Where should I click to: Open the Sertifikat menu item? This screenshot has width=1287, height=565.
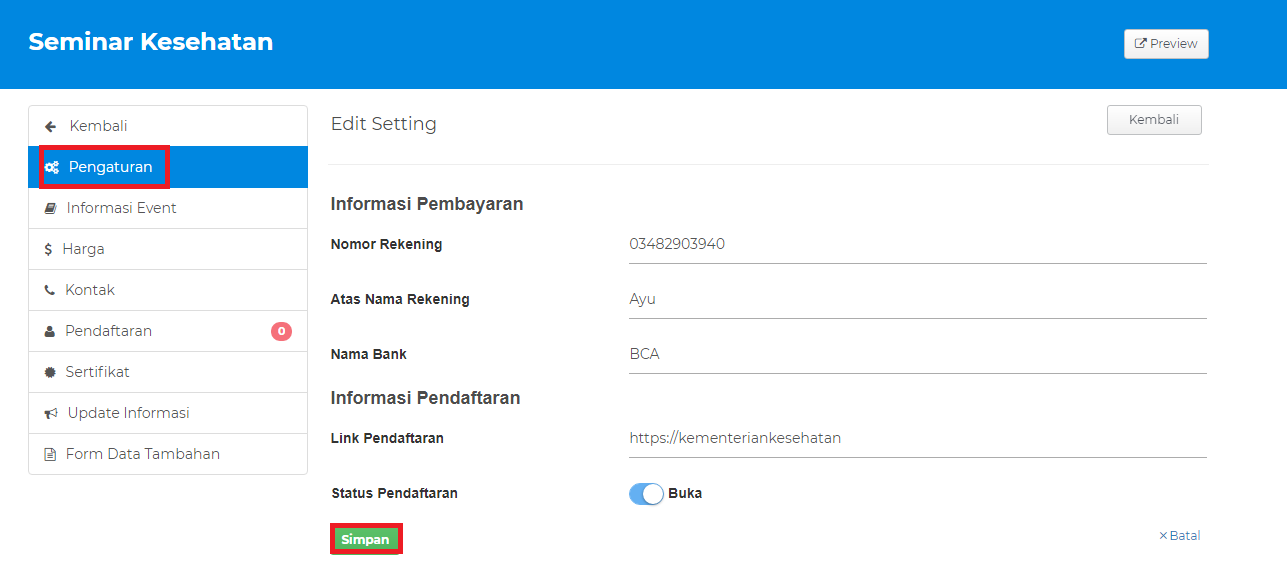98,372
